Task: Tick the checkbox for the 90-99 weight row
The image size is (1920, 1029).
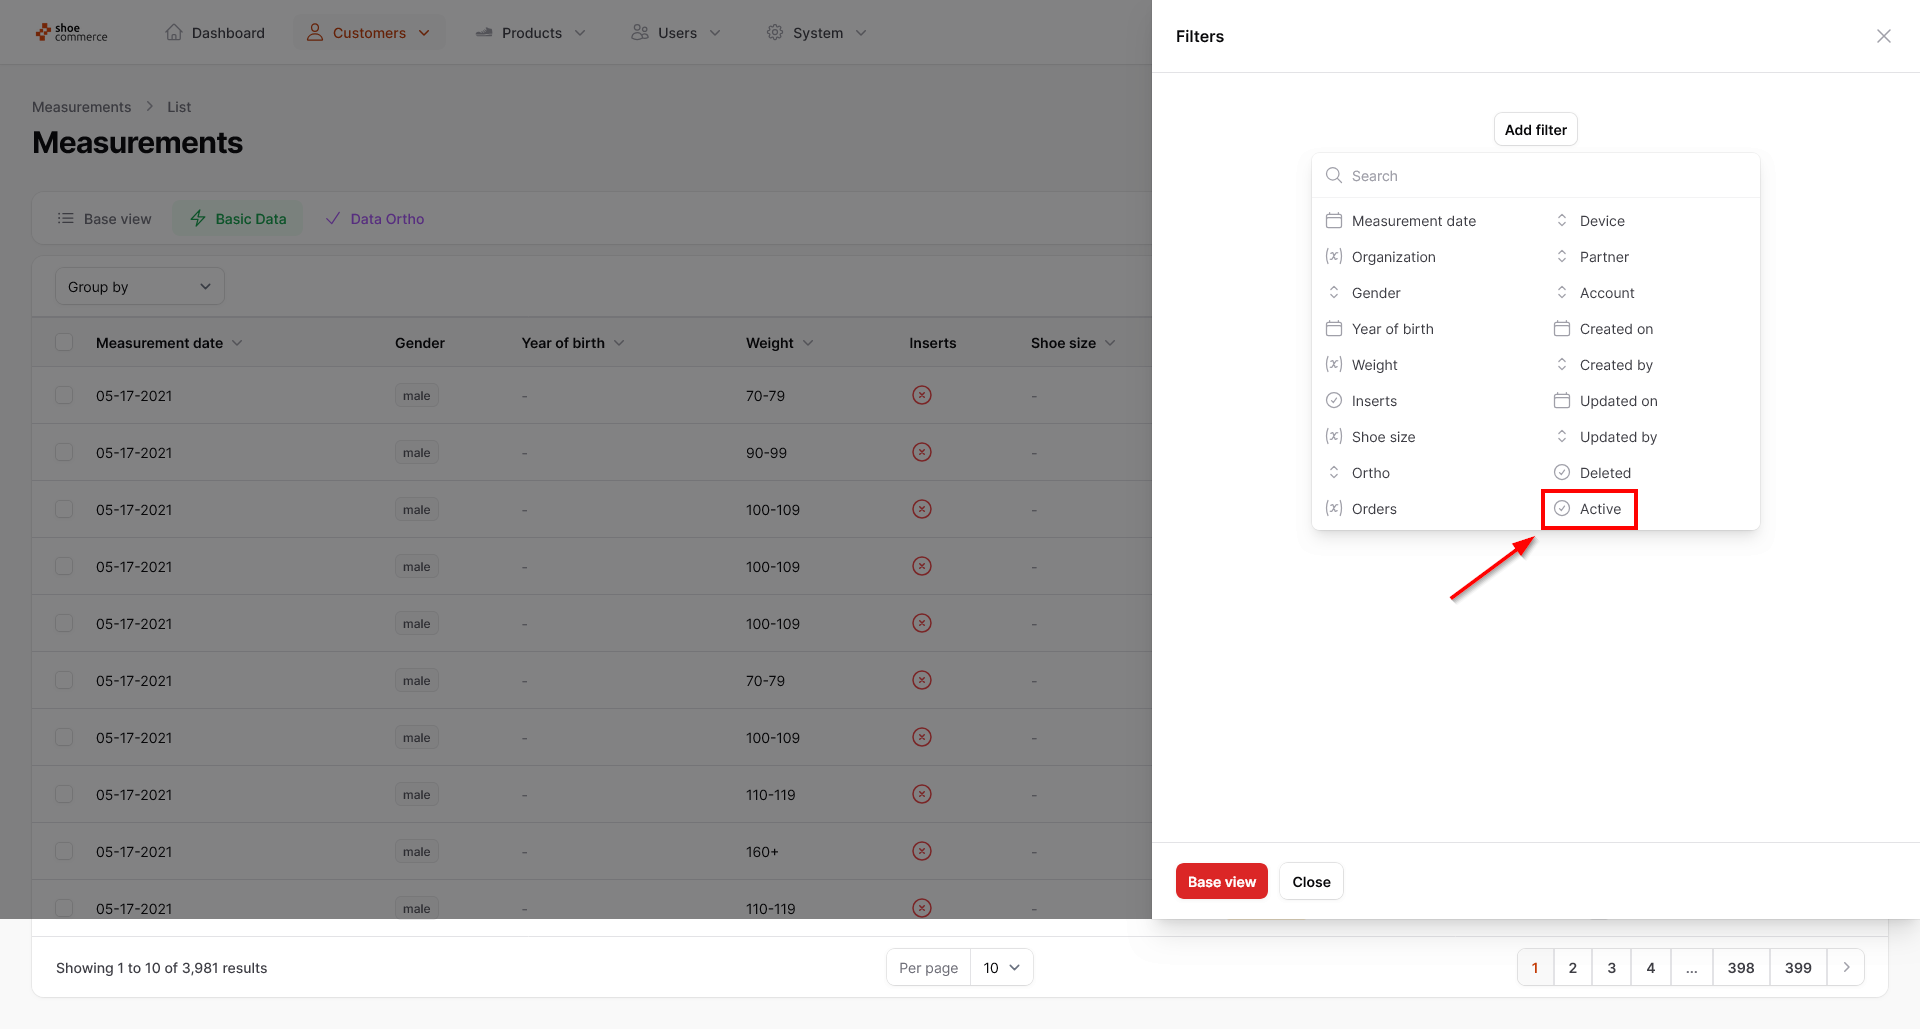Action: [64, 452]
